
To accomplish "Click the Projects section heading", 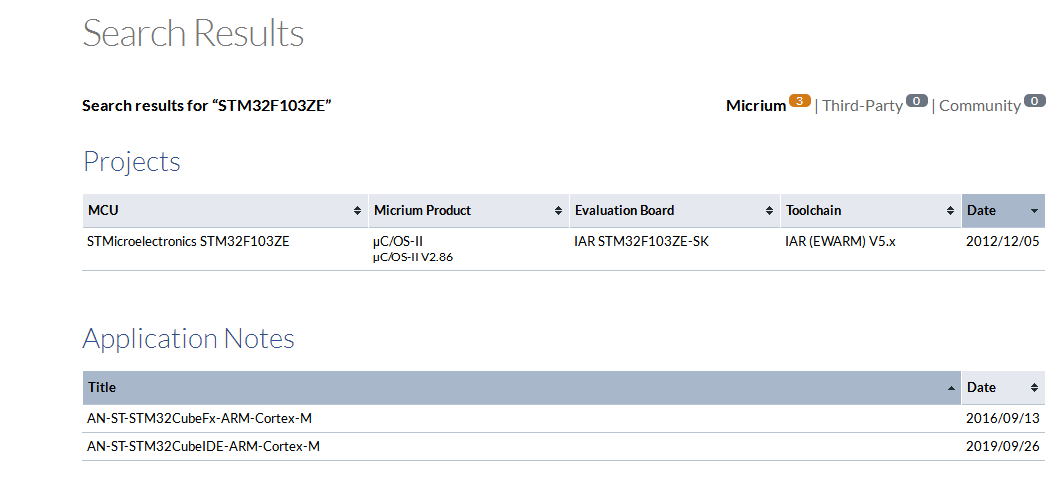I will tap(132, 162).
